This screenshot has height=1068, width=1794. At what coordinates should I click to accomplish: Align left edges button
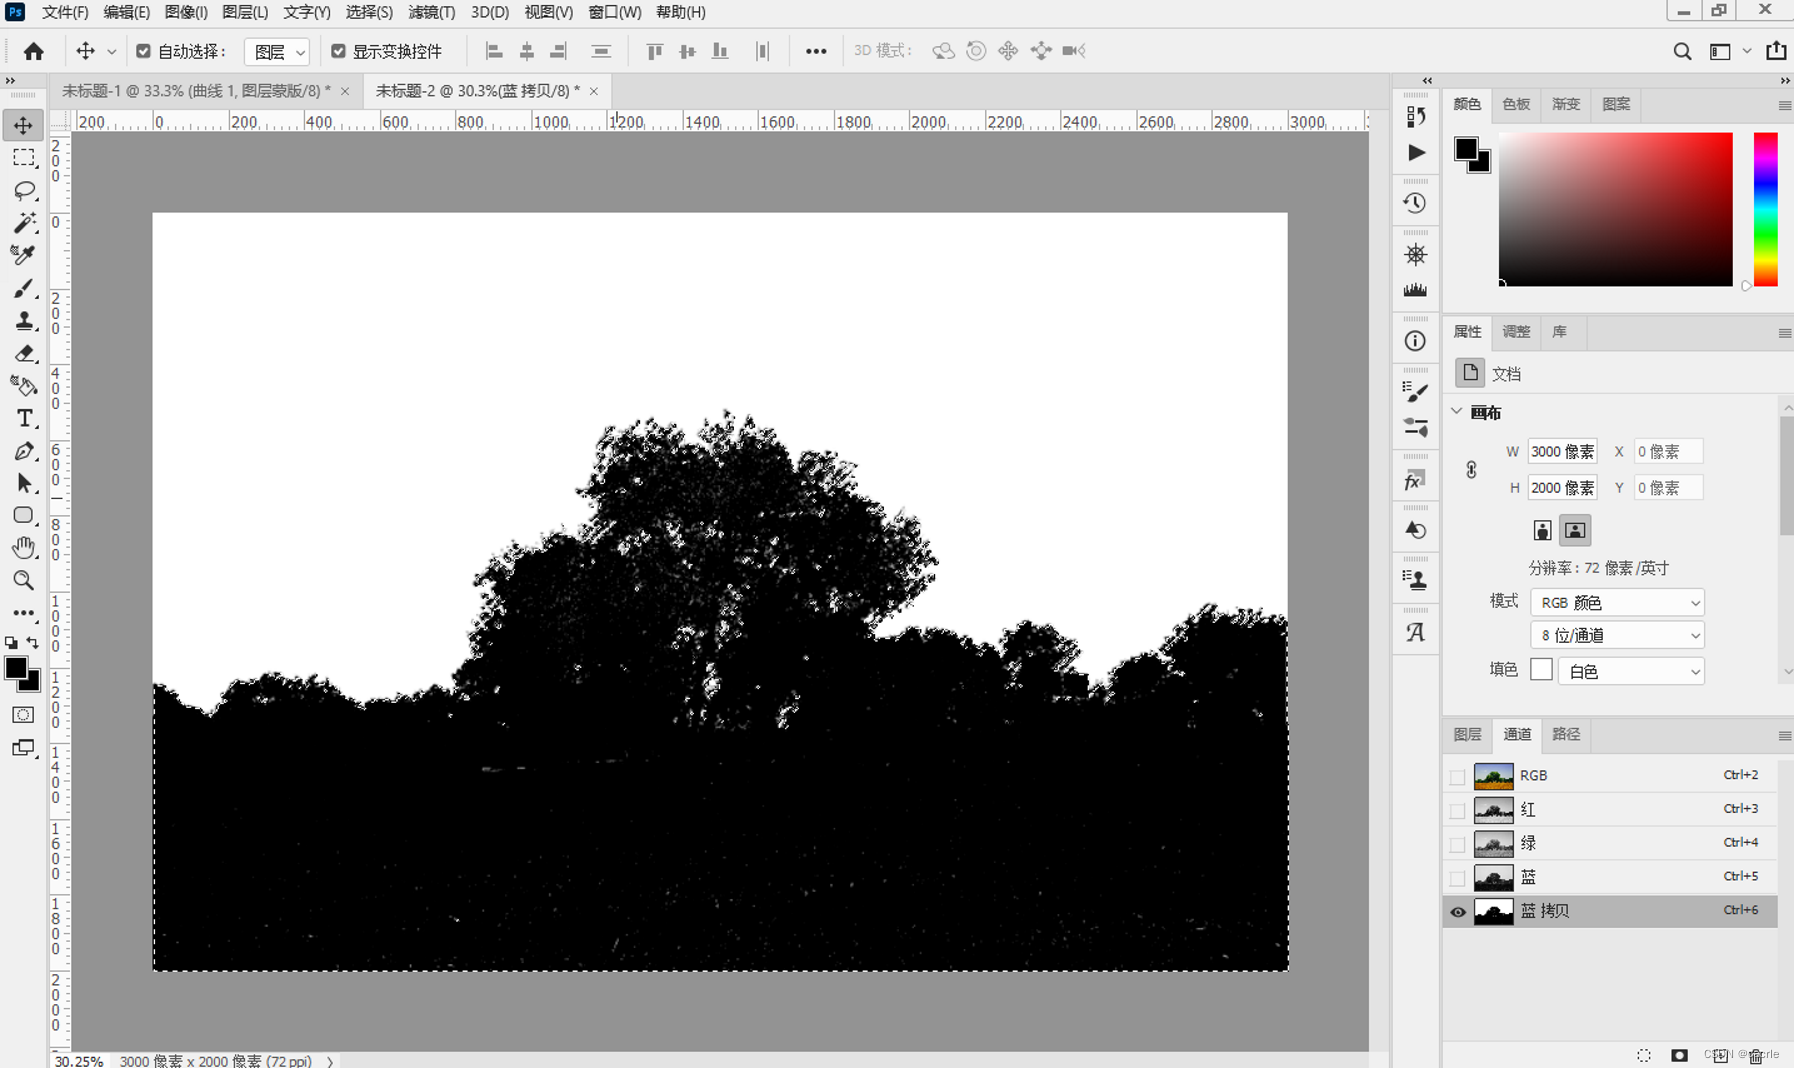(494, 51)
